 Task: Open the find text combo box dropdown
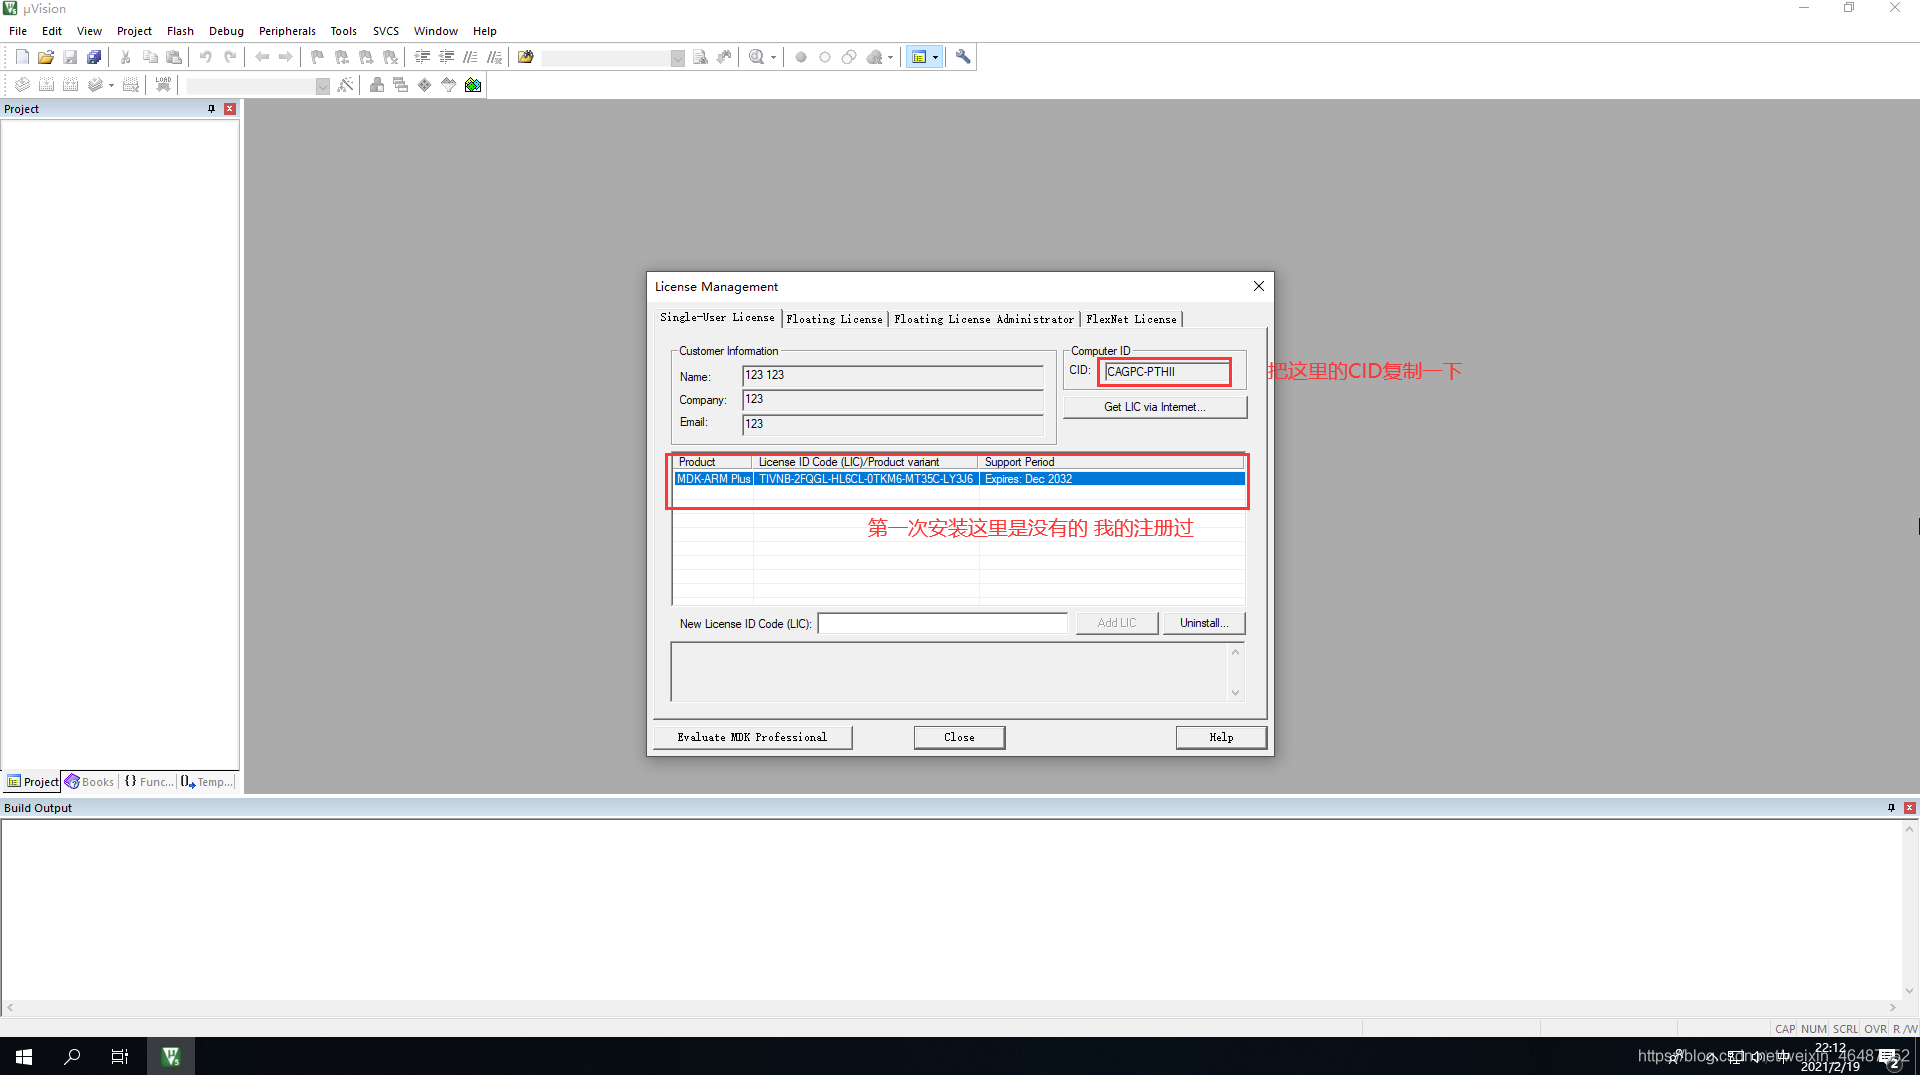coord(678,58)
